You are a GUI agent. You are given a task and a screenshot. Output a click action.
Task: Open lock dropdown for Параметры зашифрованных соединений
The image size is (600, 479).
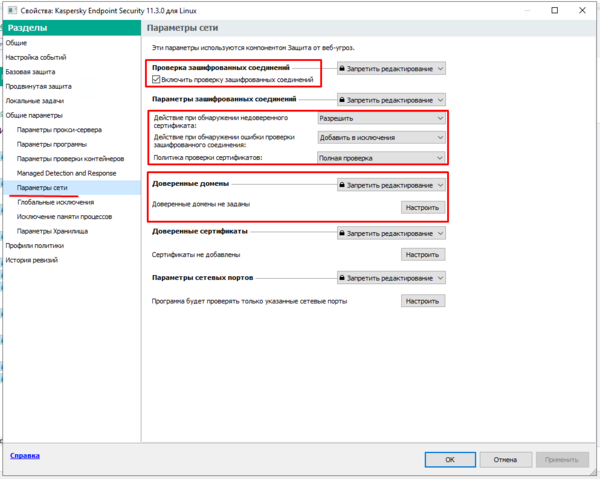391,100
